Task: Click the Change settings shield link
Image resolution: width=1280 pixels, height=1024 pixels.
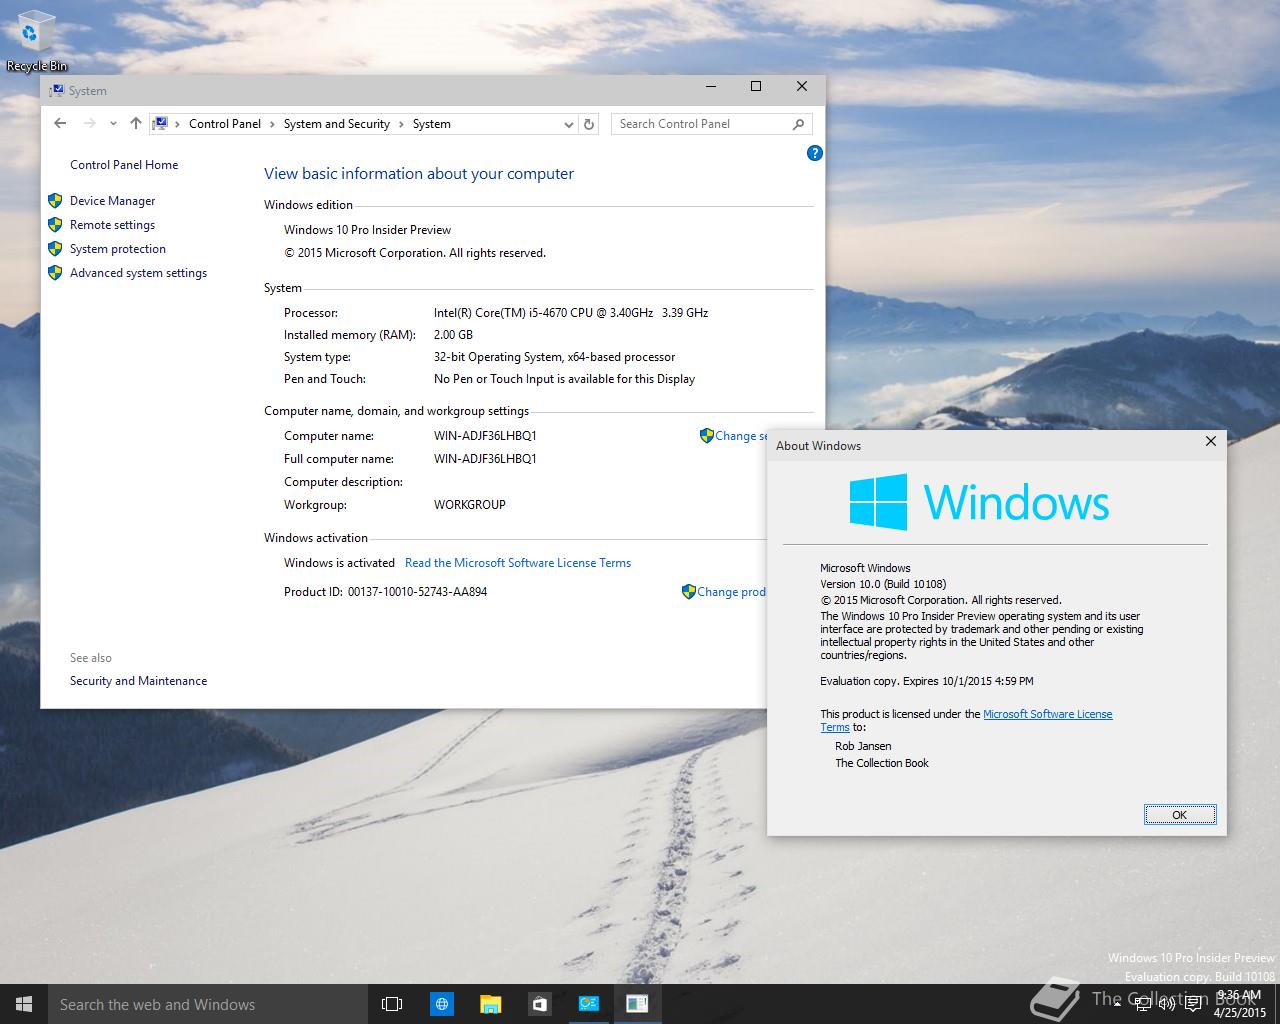Action: tap(734, 436)
